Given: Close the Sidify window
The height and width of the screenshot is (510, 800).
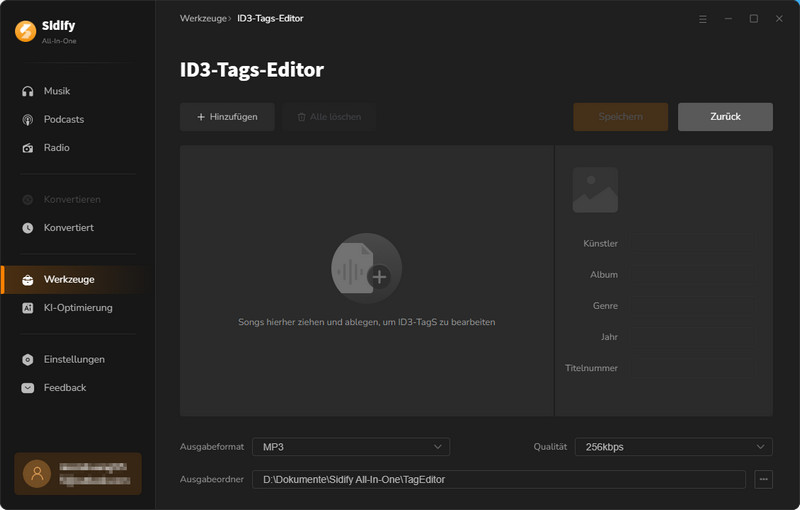Looking at the screenshot, I should pyautogui.click(x=779, y=19).
